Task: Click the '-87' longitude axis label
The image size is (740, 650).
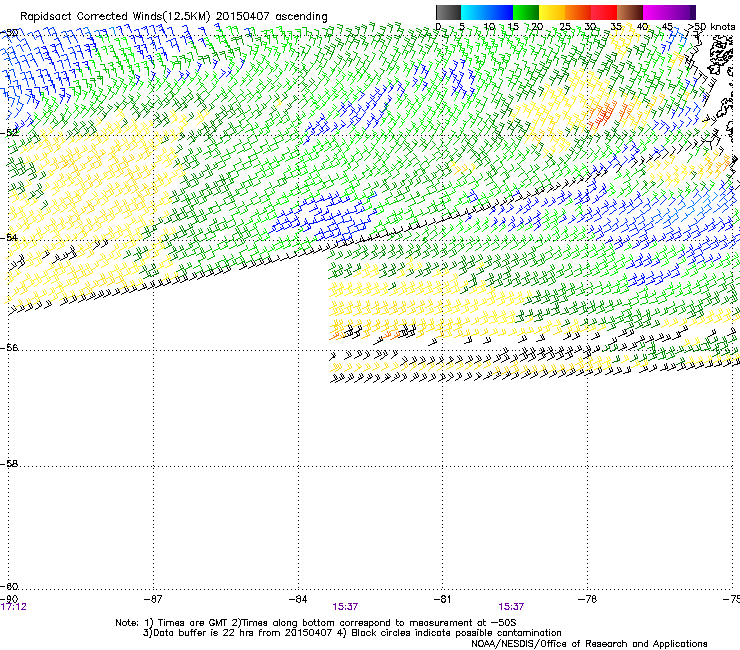Action: coord(153,599)
